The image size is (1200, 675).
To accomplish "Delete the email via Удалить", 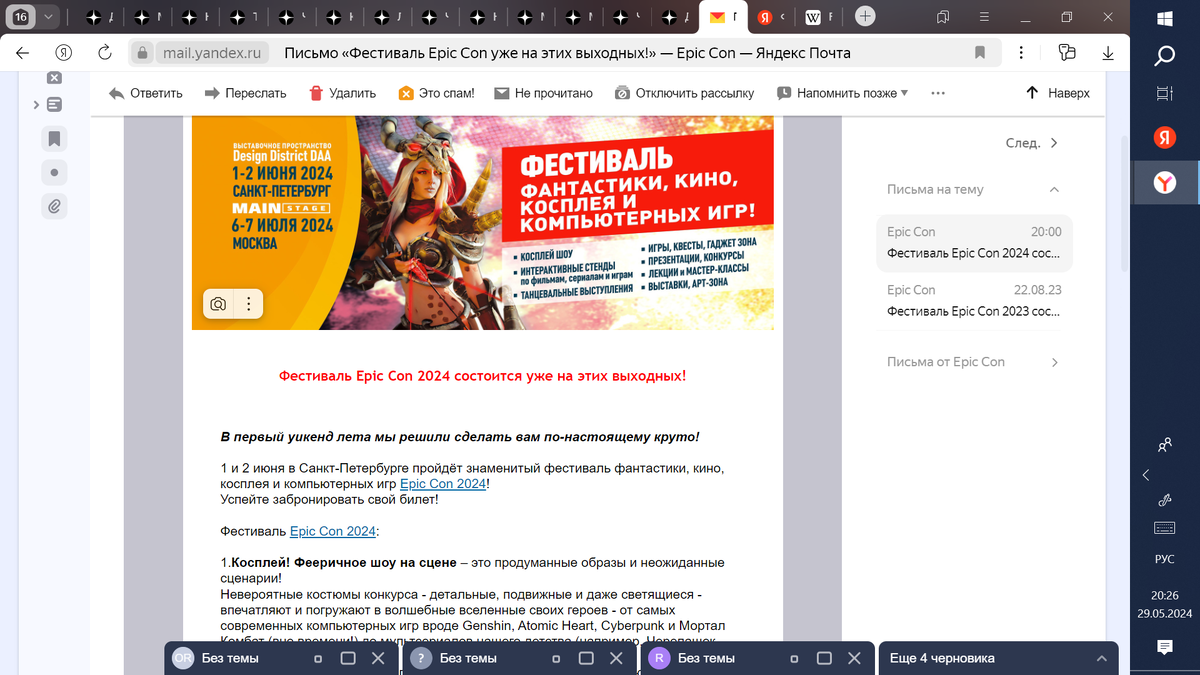I will [x=342, y=93].
